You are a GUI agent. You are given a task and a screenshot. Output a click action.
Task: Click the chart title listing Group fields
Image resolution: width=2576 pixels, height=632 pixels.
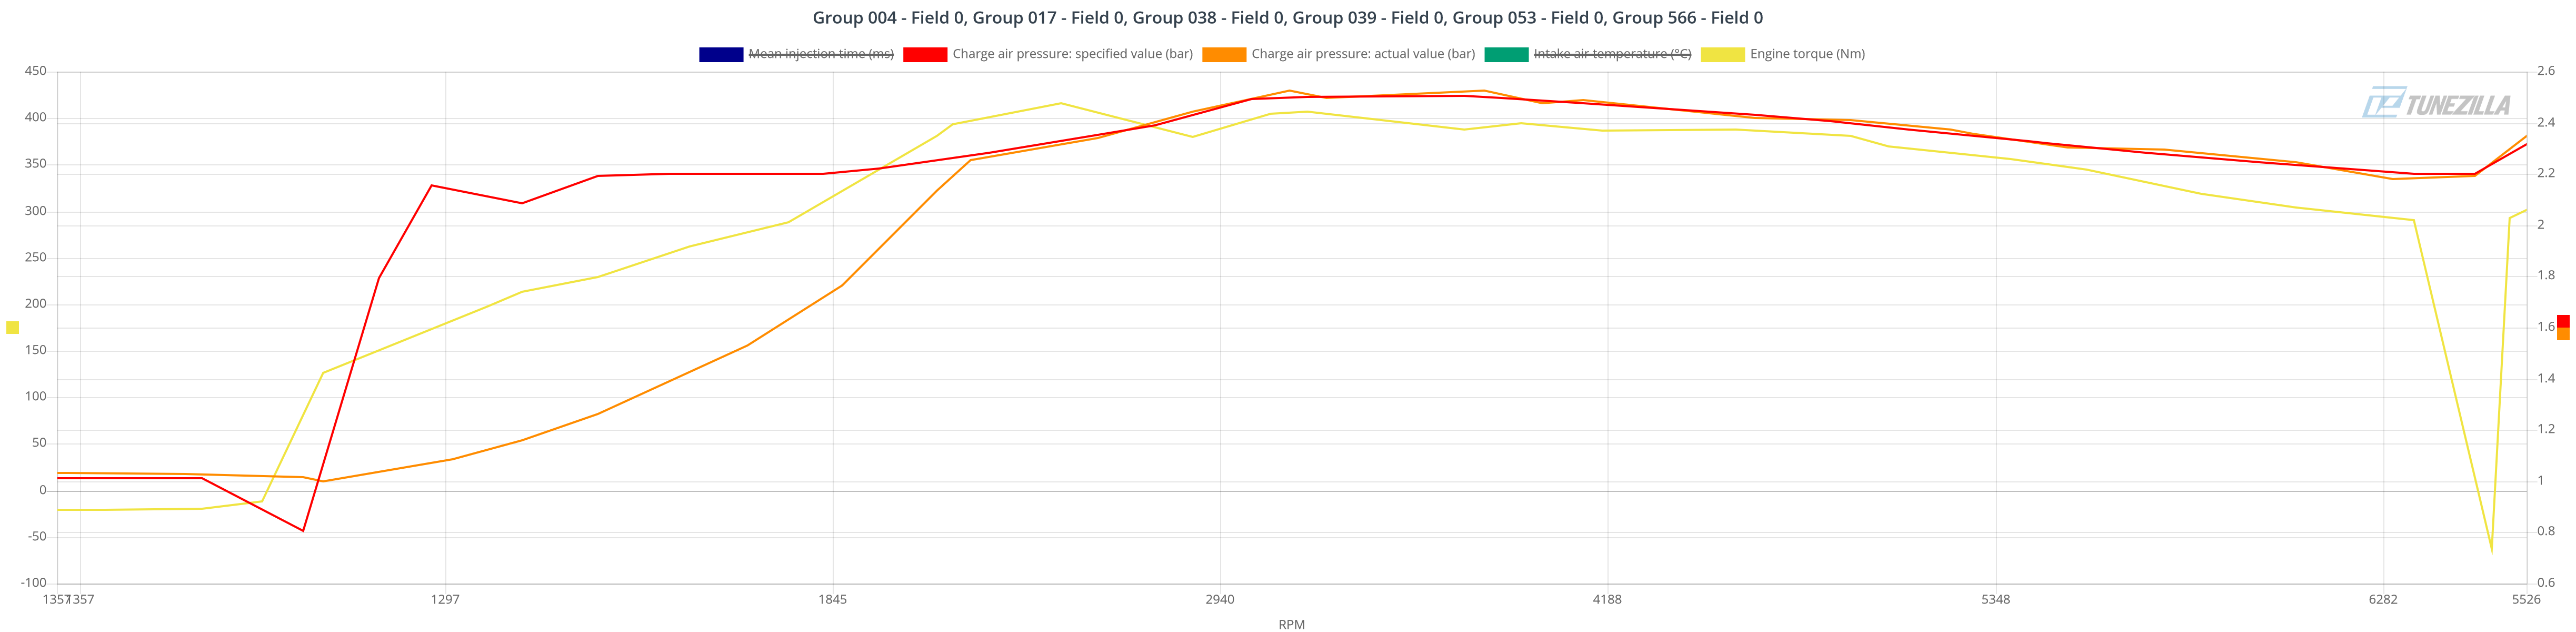1288,18
